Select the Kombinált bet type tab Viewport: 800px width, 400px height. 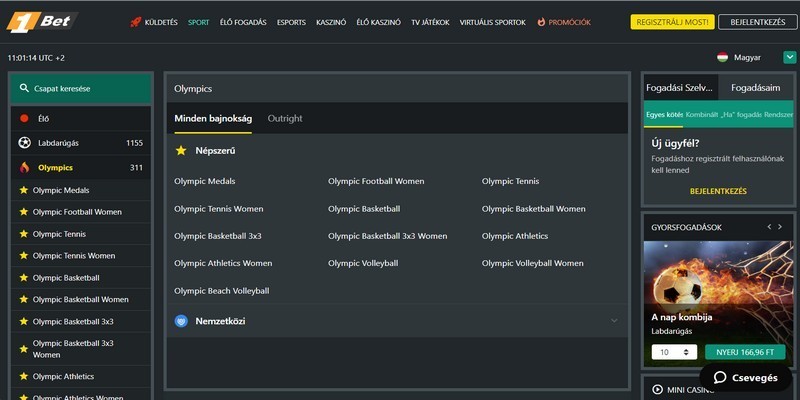point(701,115)
